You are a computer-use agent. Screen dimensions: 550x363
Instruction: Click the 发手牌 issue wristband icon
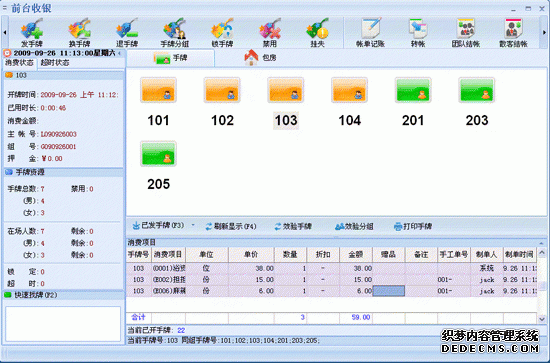click(32, 32)
